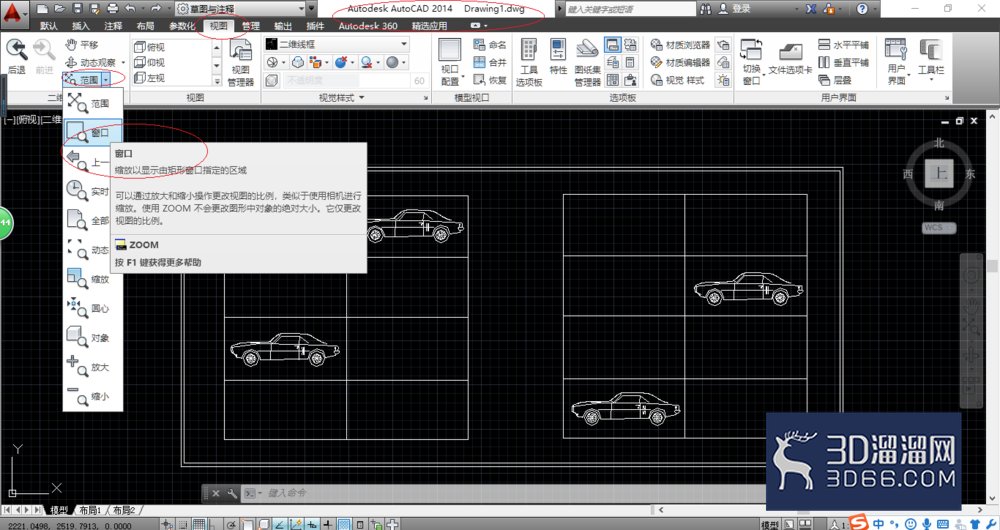Toggle the 特性 properties palette

click(558, 57)
